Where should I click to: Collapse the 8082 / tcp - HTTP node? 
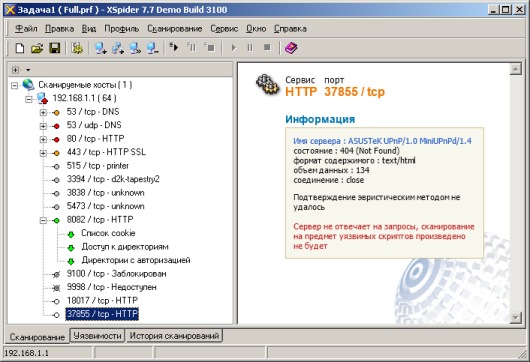[x=43, y=221]
